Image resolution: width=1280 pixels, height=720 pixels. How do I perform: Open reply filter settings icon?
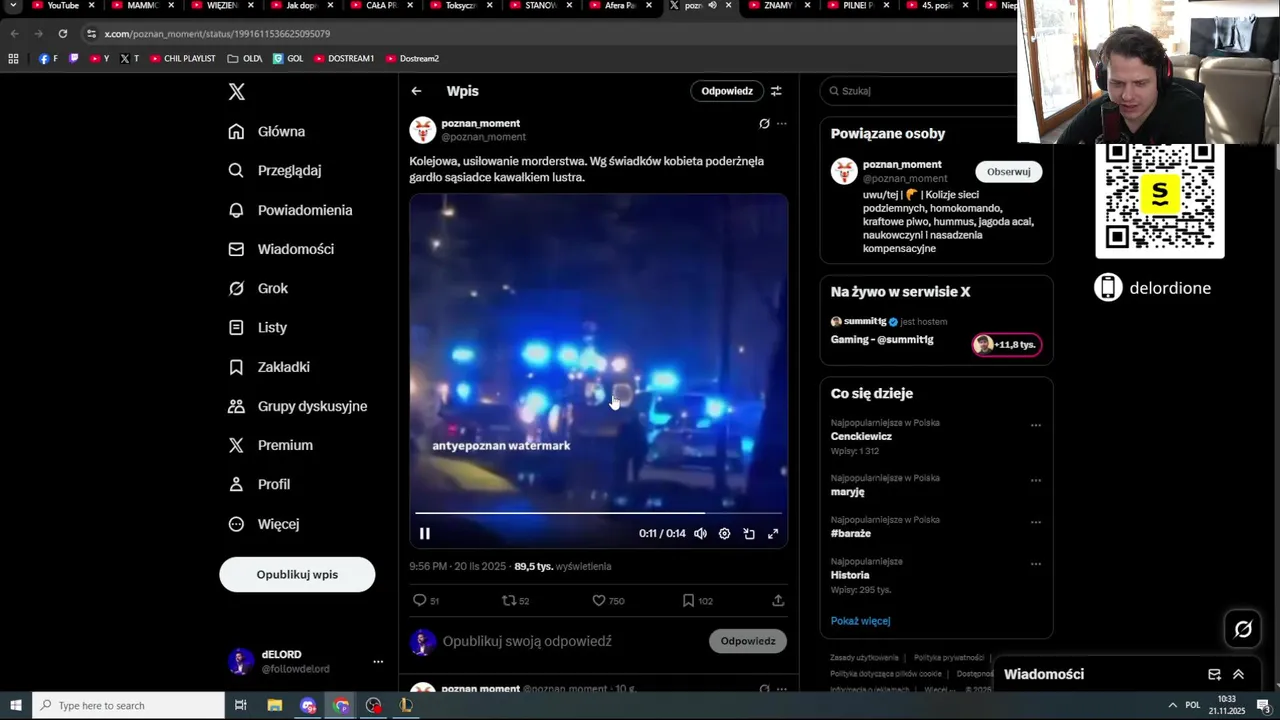point(776,91)
